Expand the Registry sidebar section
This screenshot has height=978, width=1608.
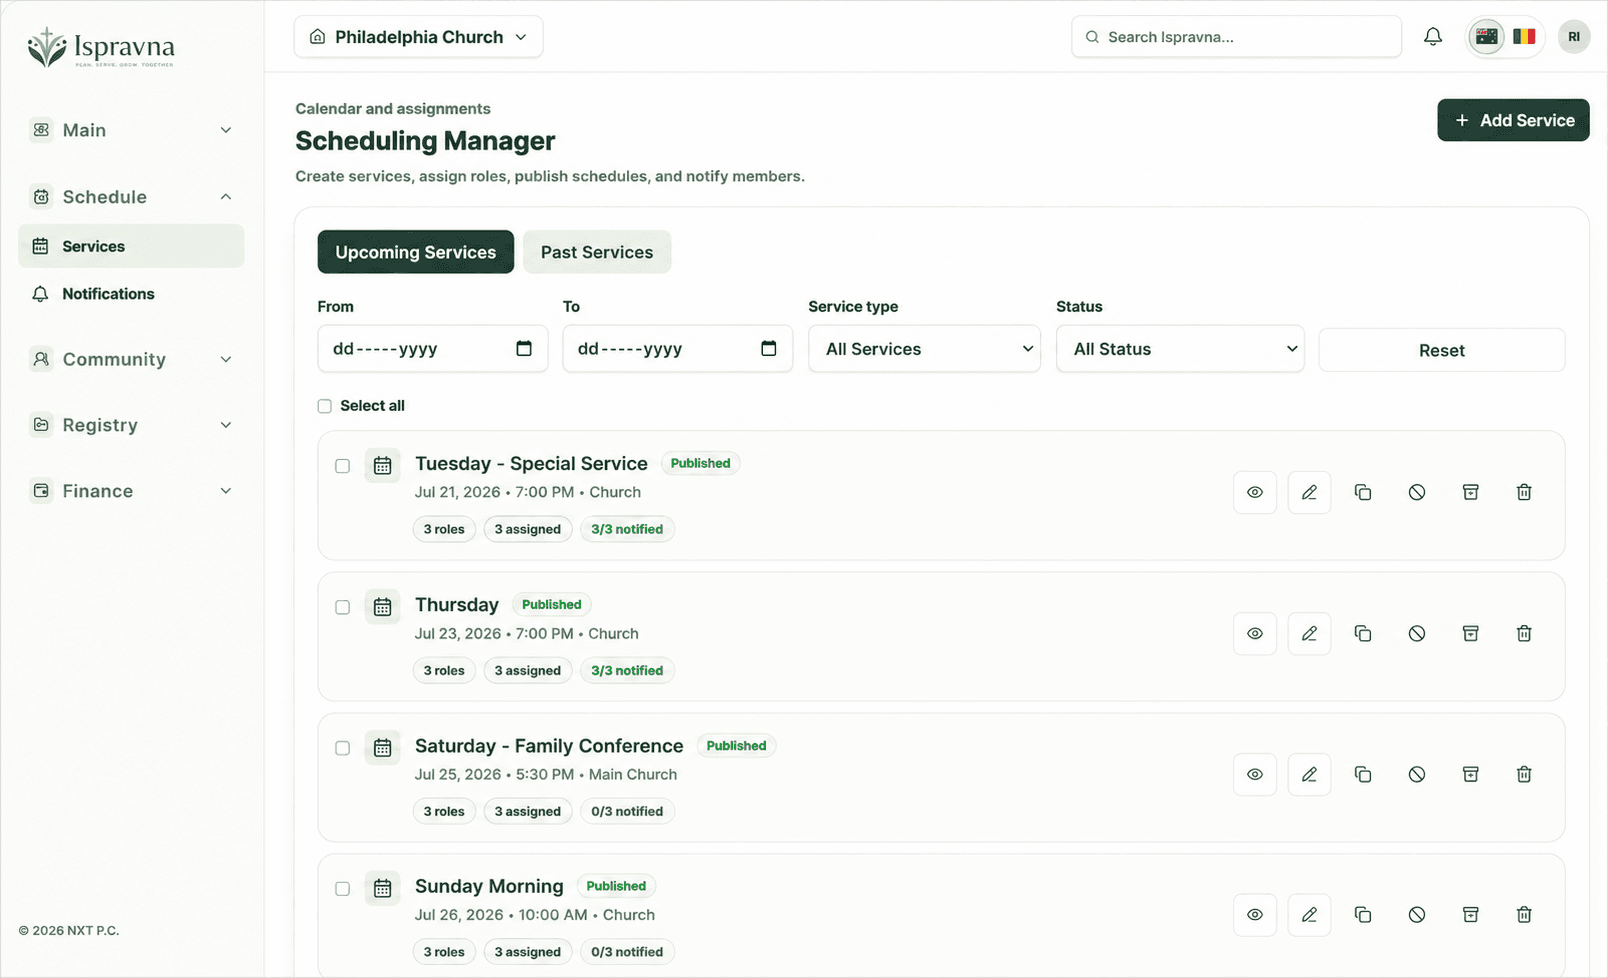point(131,425)
